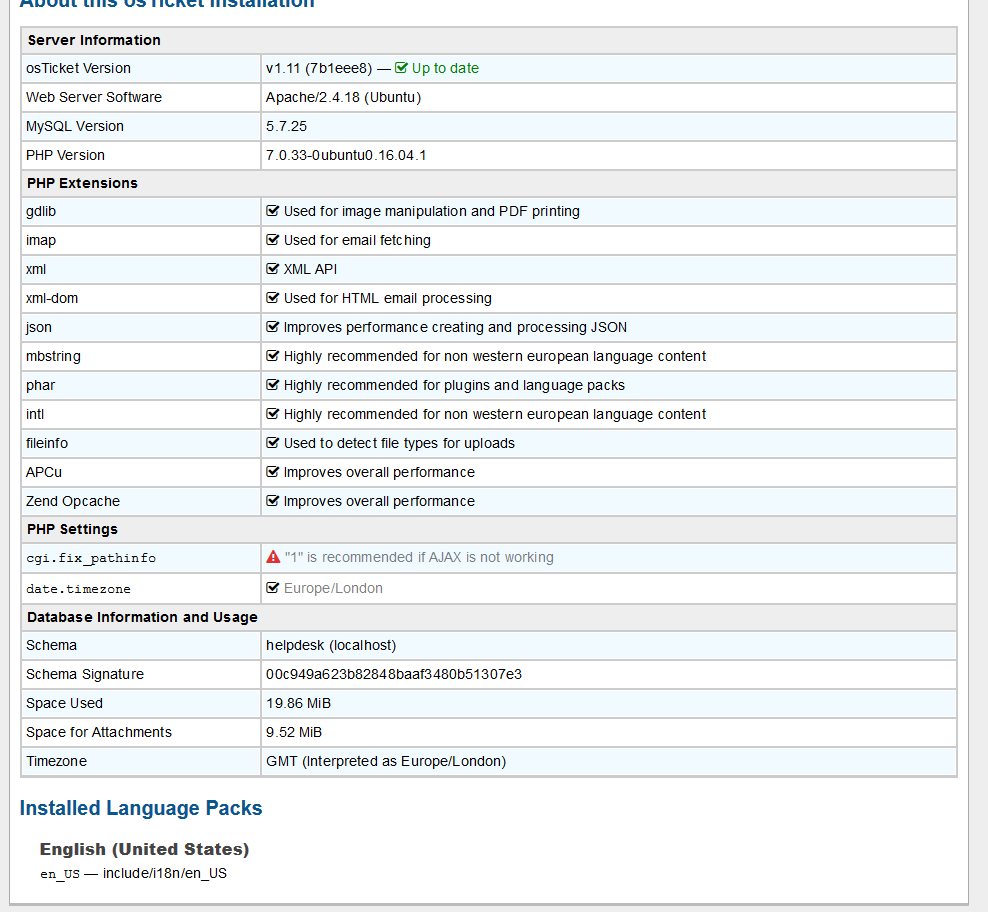The height and width of the screenshot is (912, 988).
Task: Click the check icon in the imap row
Action: [272, 240]
